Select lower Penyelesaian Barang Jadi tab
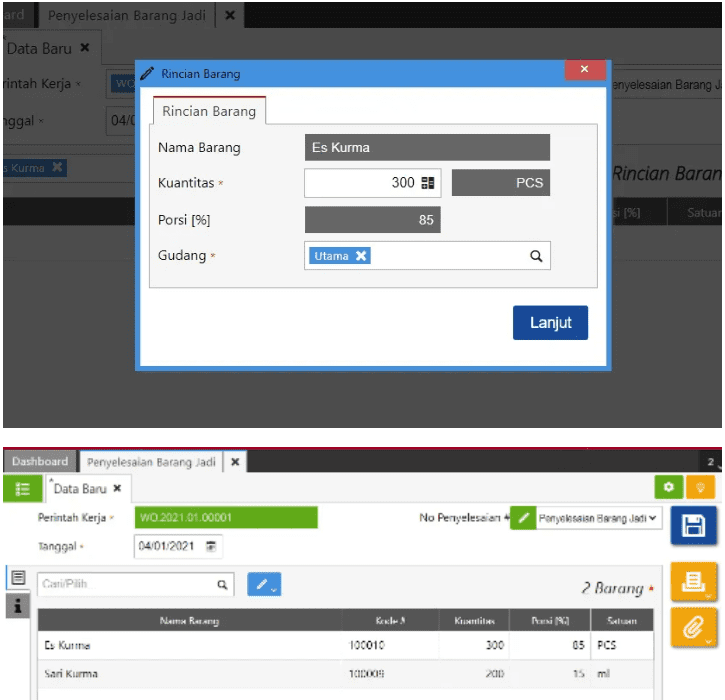The height and width of the screenshot is (700, 725). click(x=151, y=462)
